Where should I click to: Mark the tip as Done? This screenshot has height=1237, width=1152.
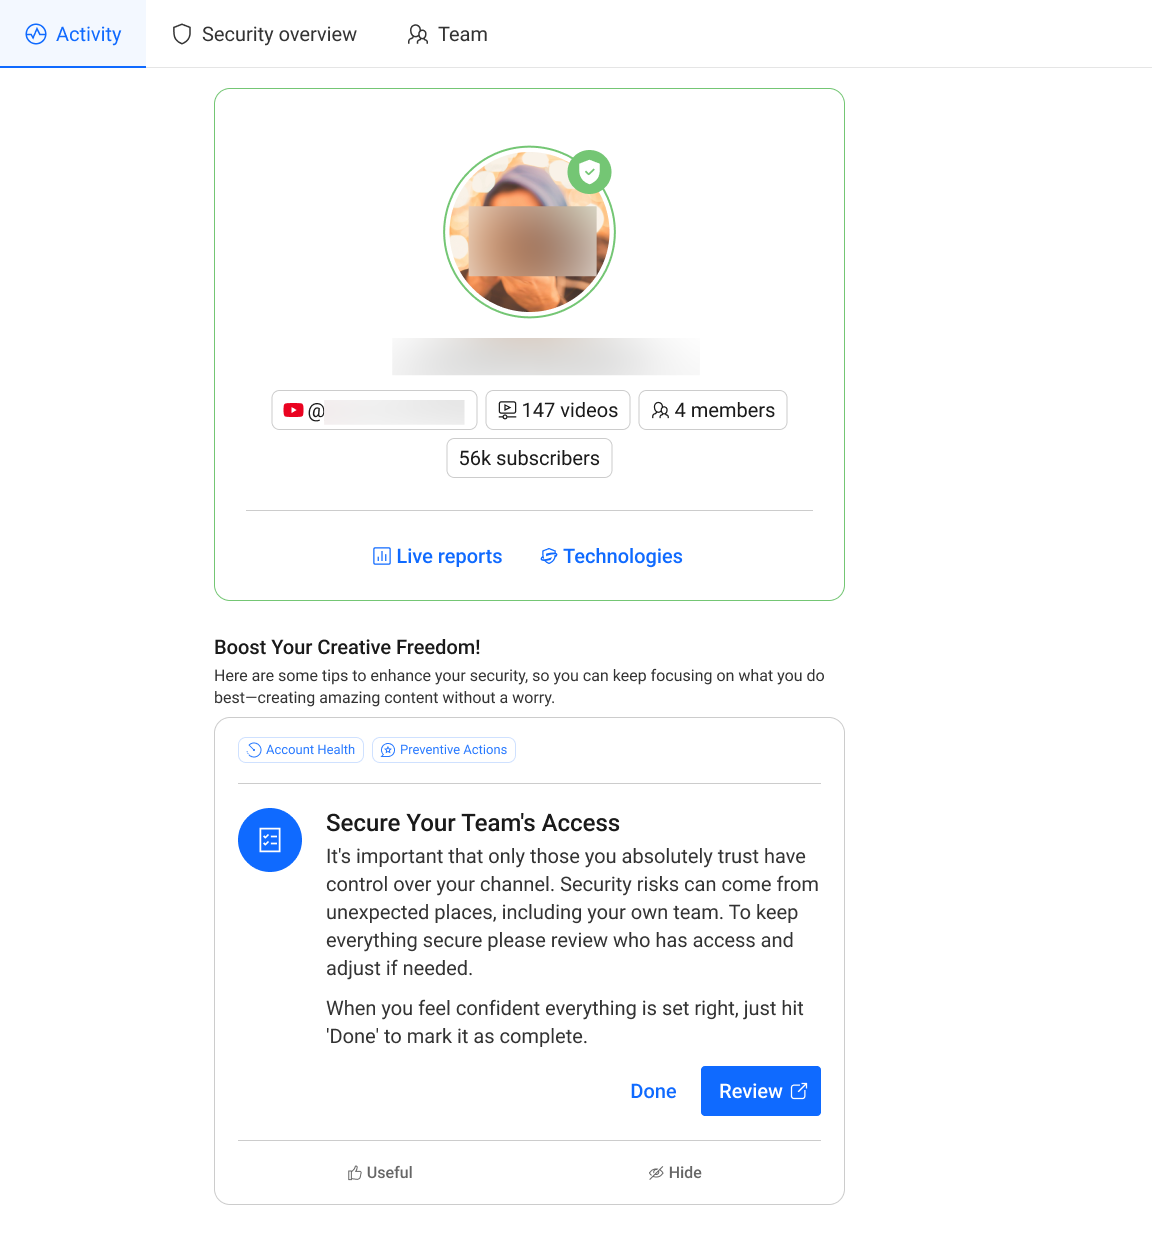click(x=653, y=1091)
